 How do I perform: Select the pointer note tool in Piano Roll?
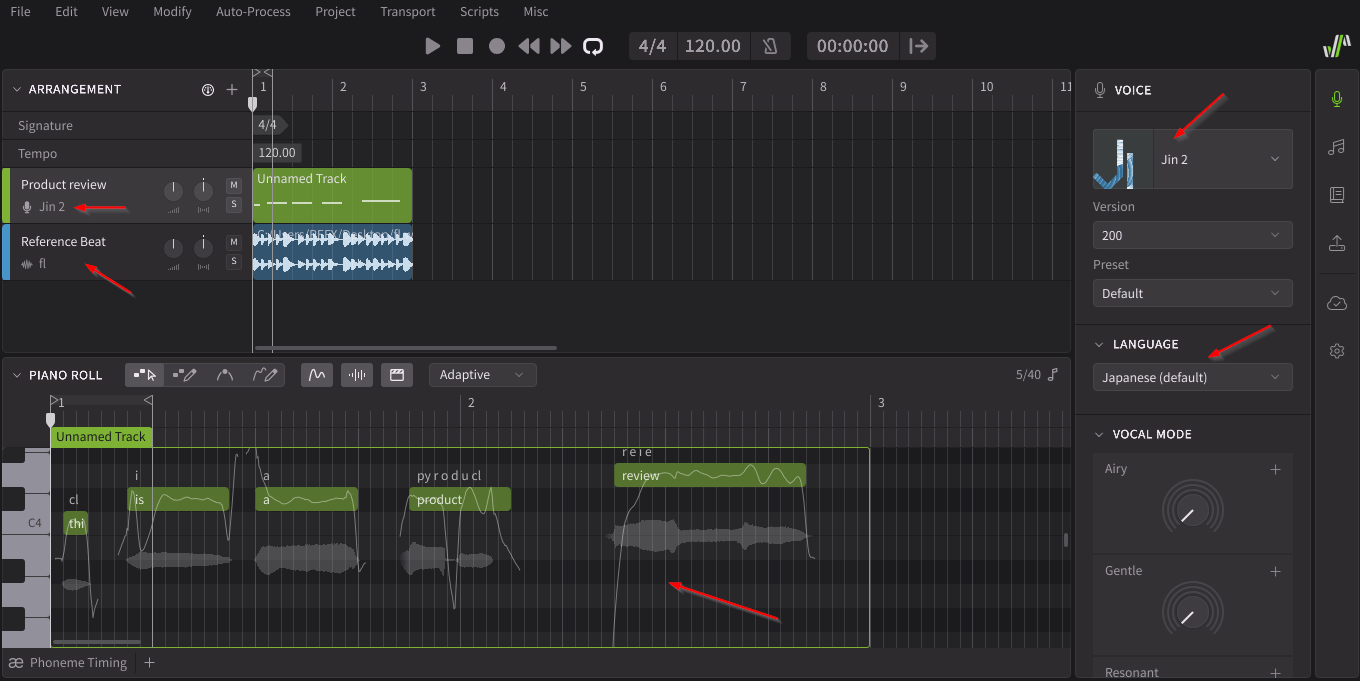click(145, 375)
